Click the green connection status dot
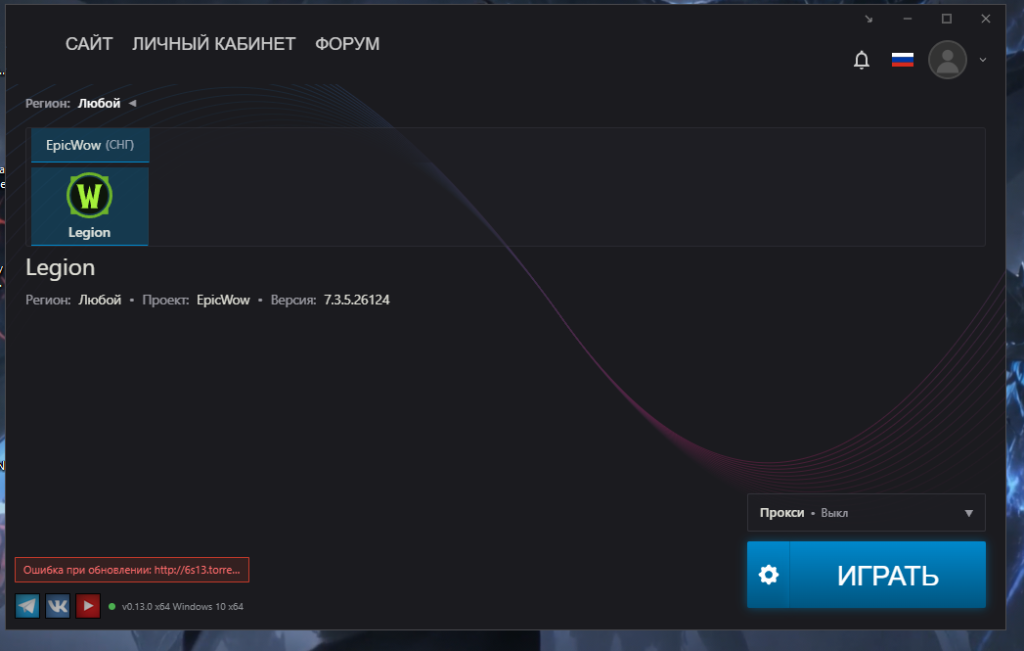1024x651 pixels. click(x=112, y=607)
